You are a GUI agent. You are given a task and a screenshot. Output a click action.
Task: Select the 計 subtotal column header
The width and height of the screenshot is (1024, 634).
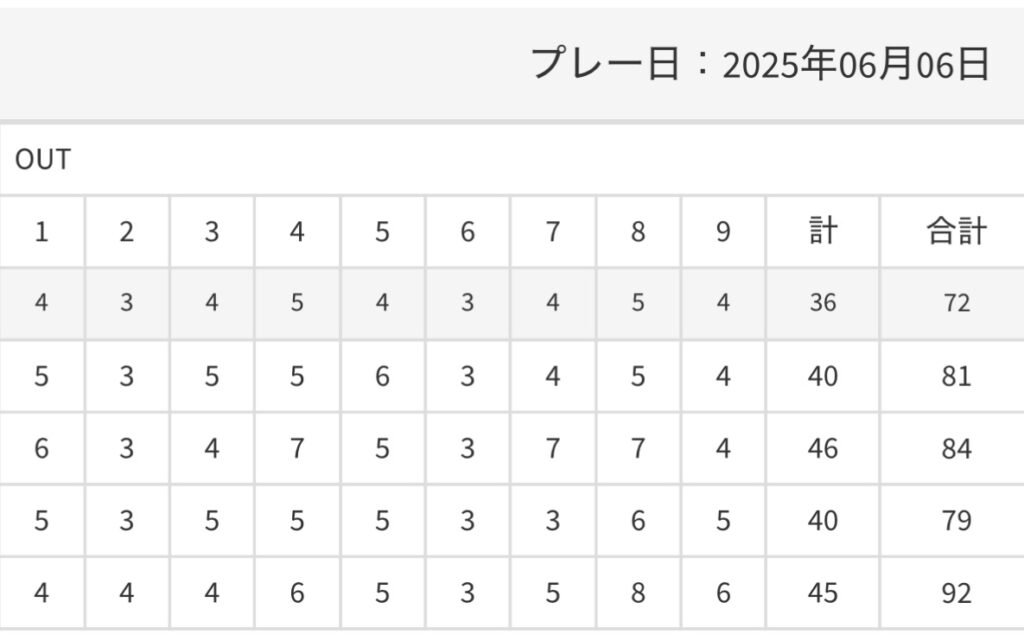(x=822, y=232)
